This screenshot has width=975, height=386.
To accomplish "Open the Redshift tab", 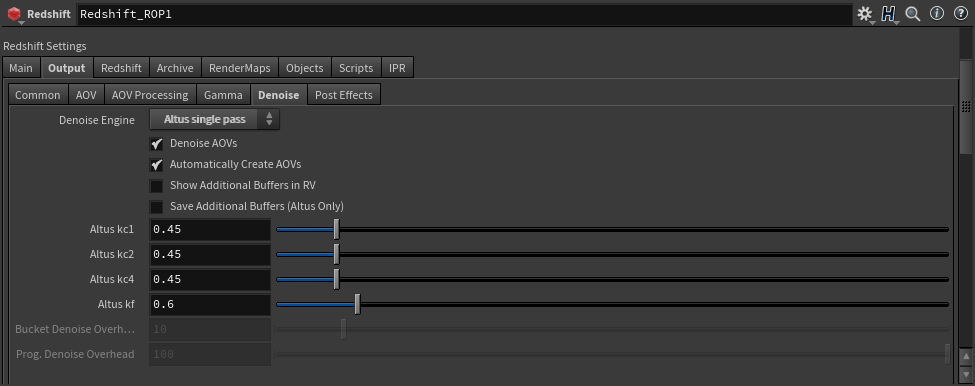I will tap(121, 68).
